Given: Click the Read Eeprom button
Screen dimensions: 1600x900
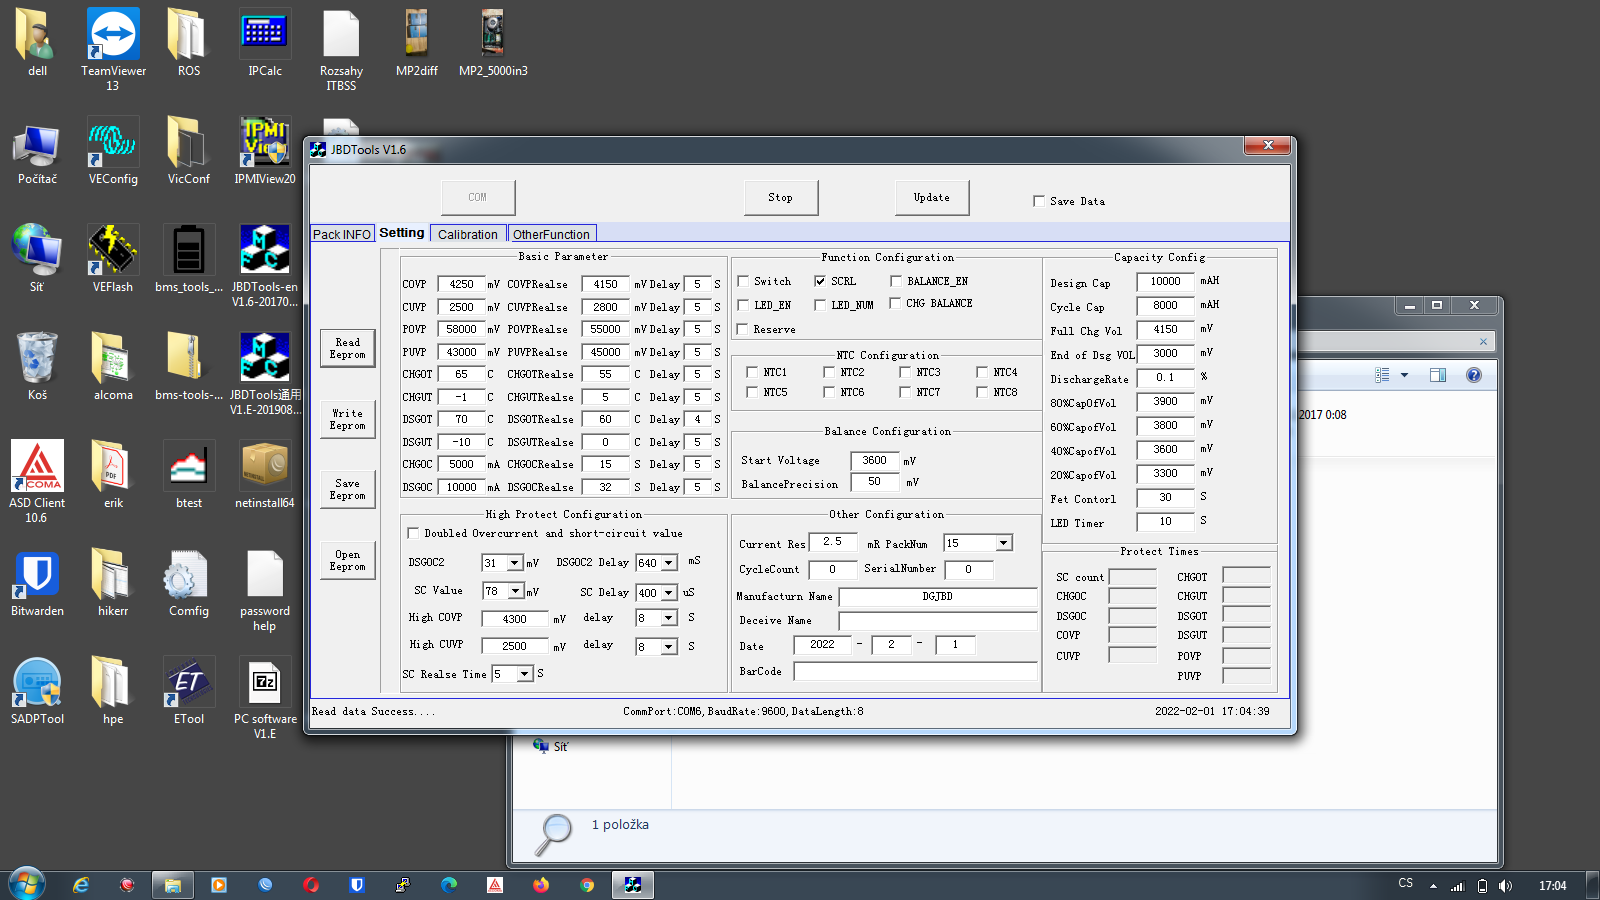Looking at the screenshot, I should 347,348.
